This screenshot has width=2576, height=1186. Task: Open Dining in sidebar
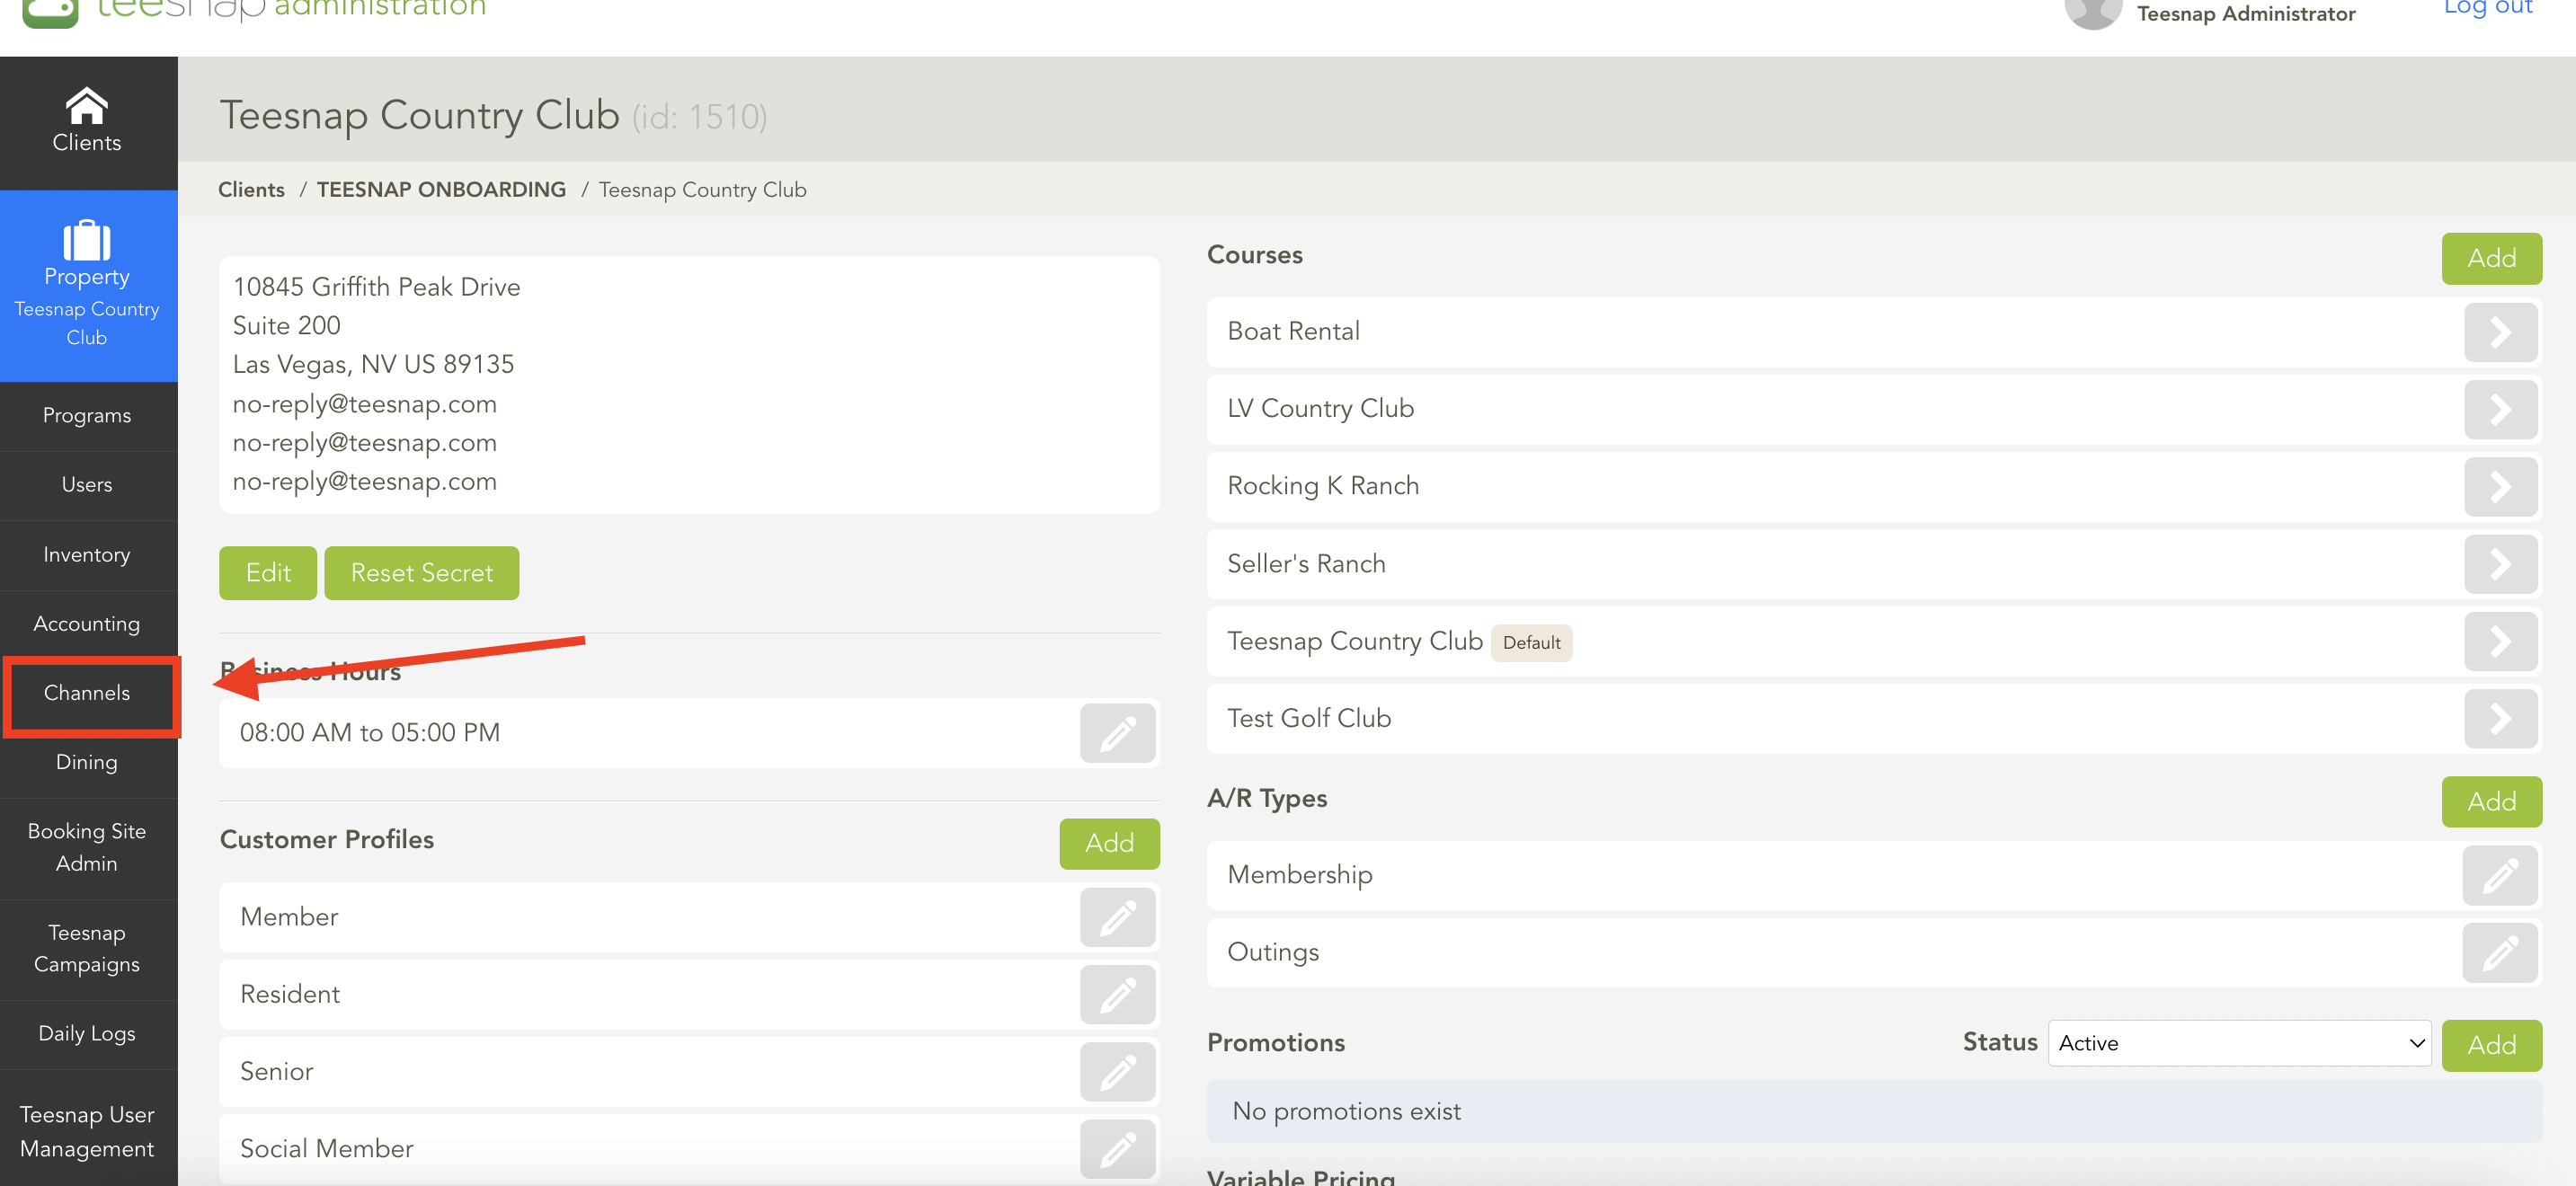(x=87, y=762)
